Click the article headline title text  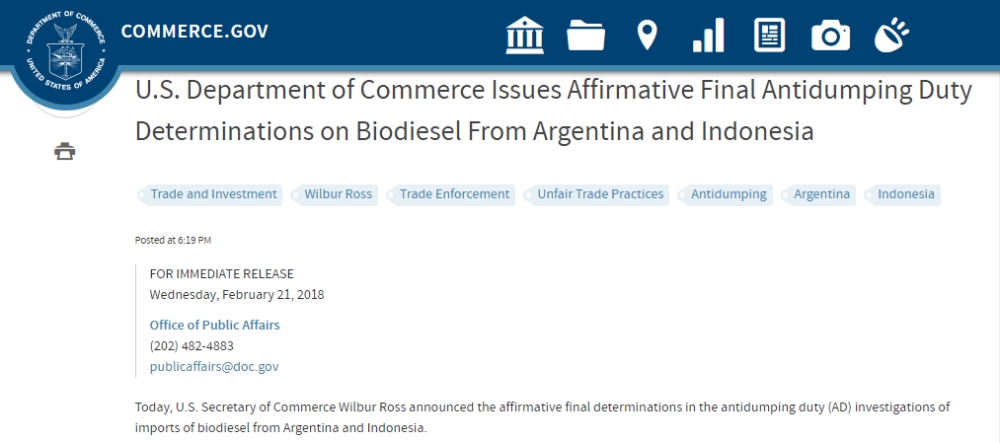pyautogui.click(x=553, y=111)
